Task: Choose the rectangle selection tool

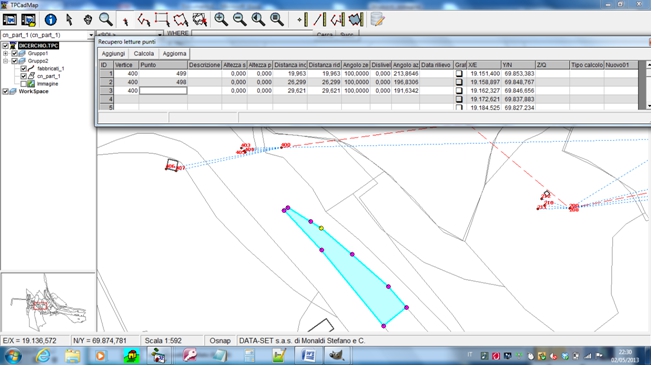Action: click(162, 20)
